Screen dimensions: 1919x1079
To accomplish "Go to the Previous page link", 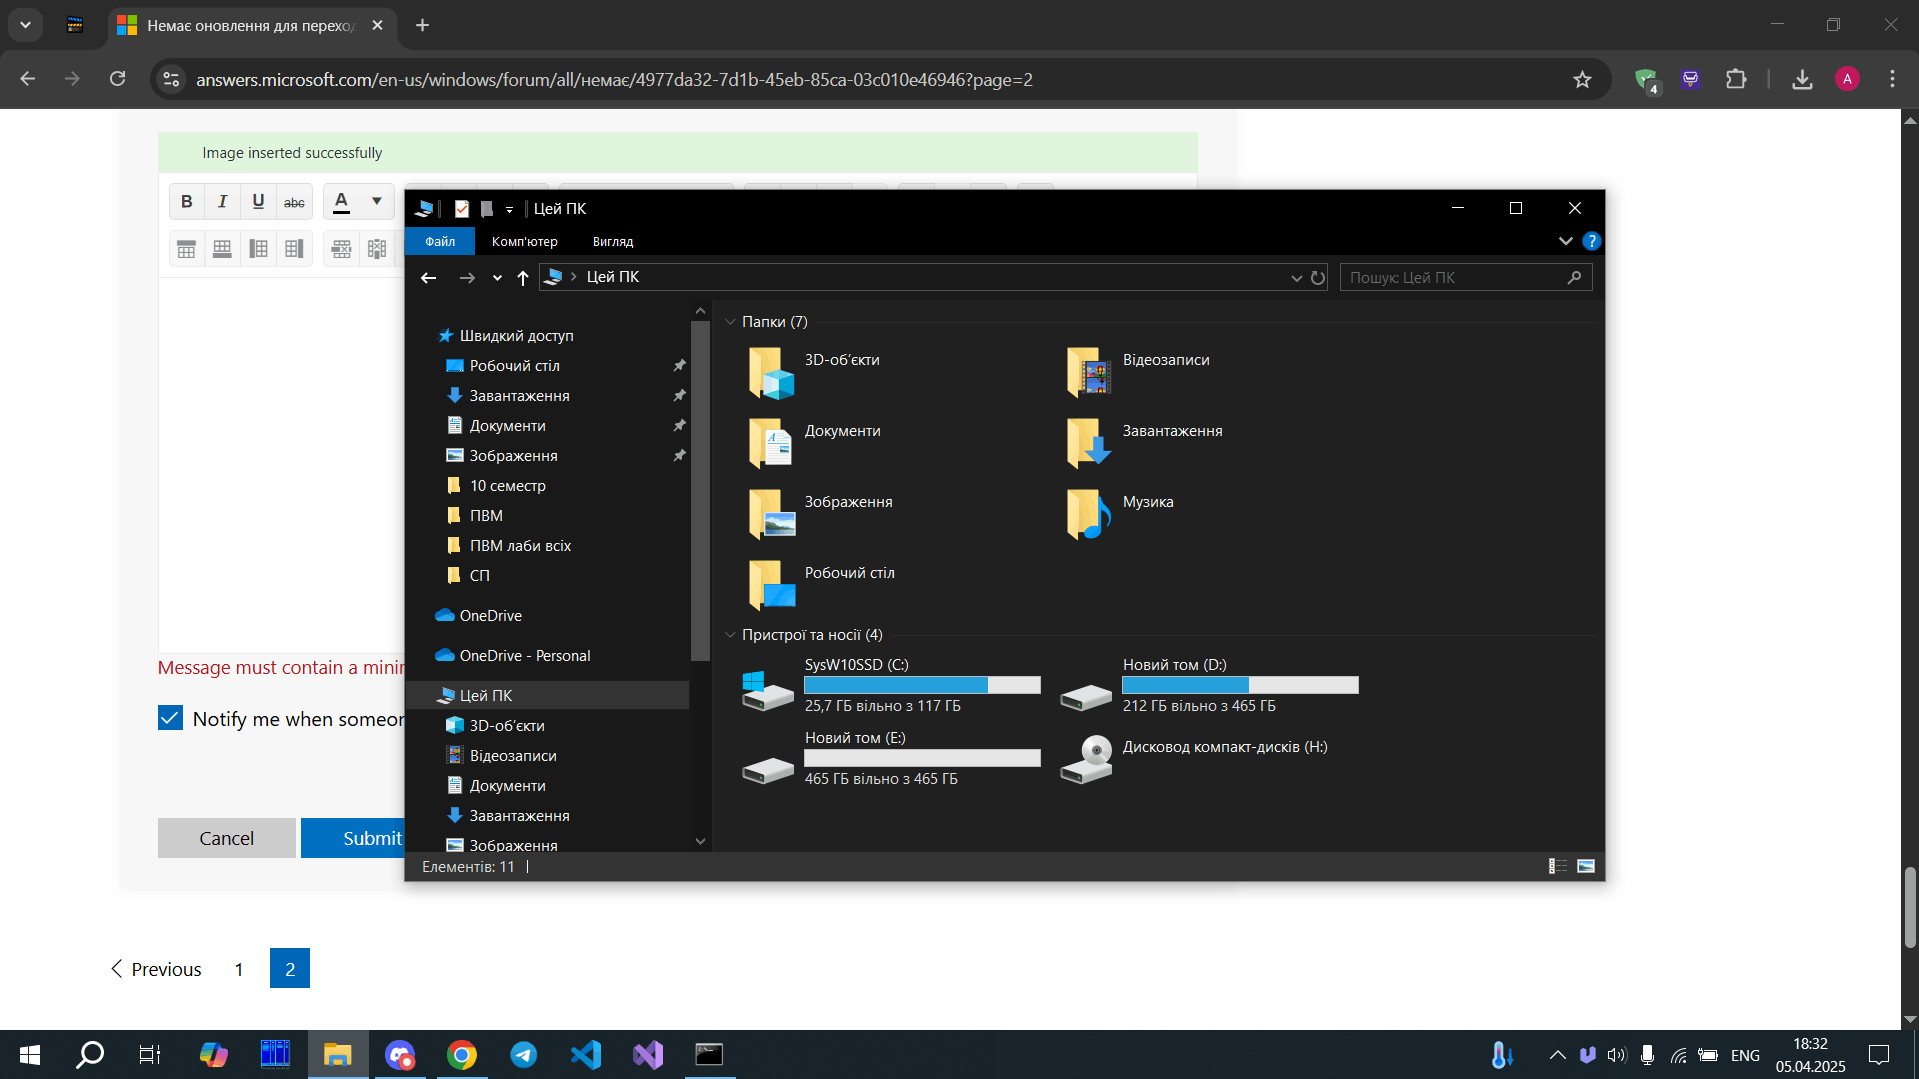I will (156, 969).
